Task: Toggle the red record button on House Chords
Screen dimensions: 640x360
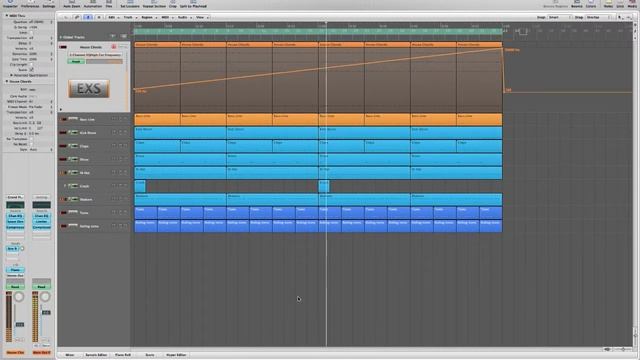Action: [114, 47]
